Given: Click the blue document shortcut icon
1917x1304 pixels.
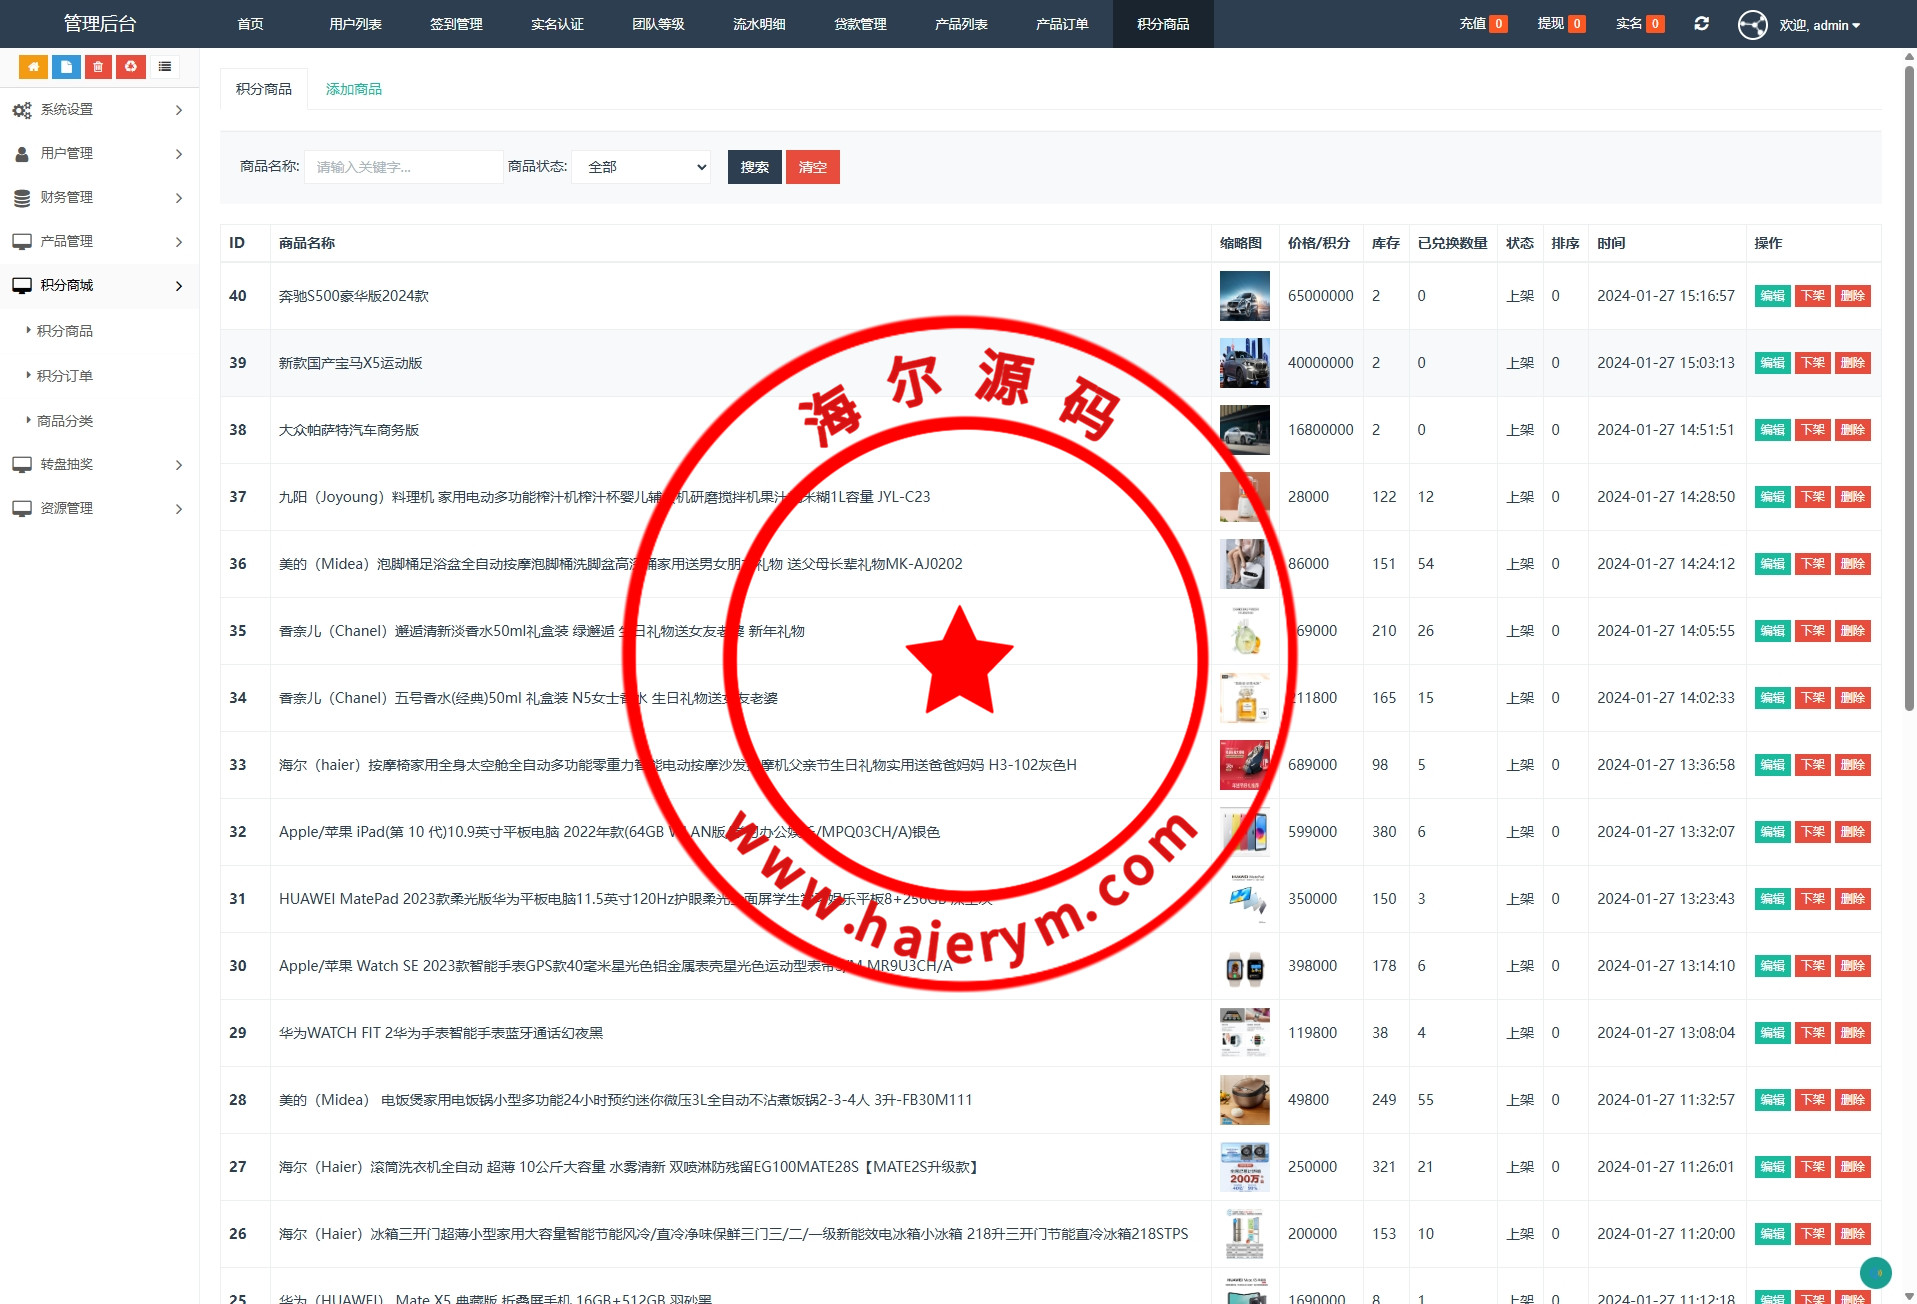Looking at the screenshot, I should 66,67.
